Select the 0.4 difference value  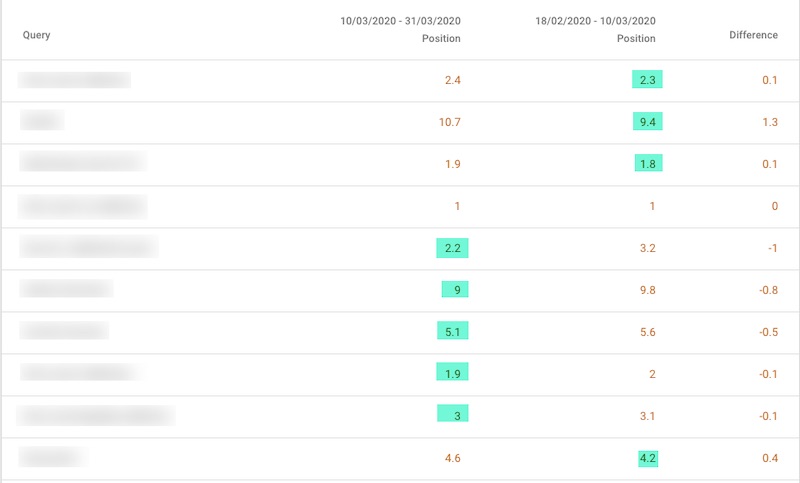click(769, 458)
